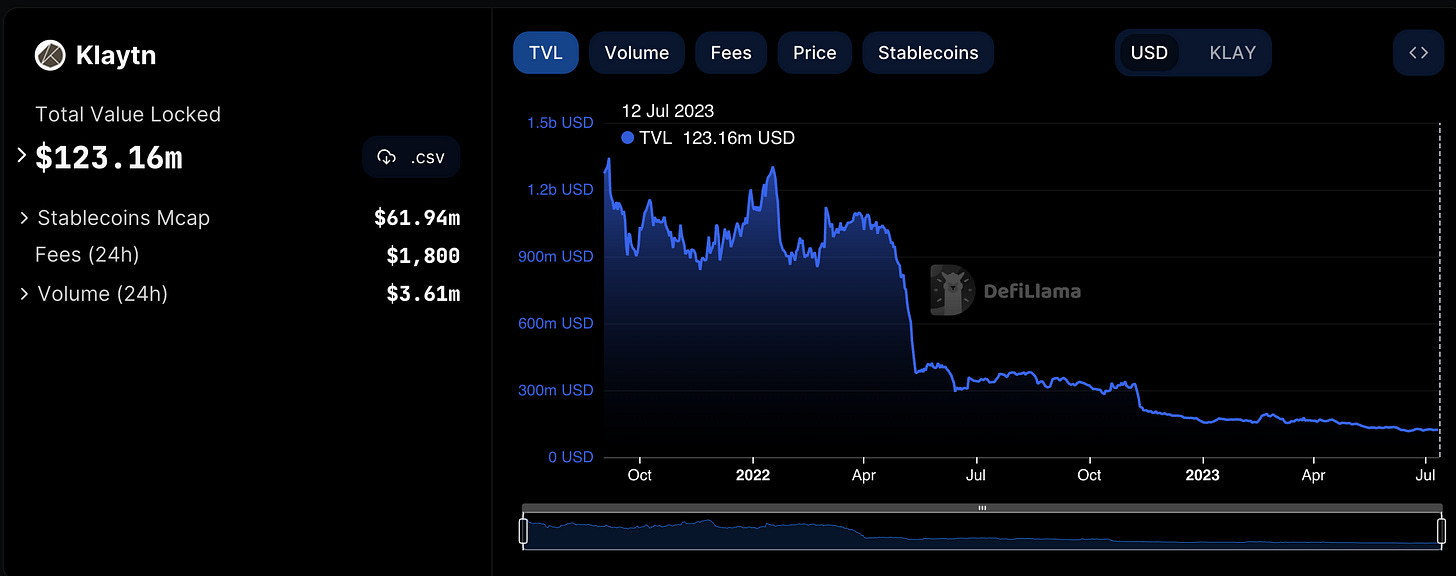
Task: Click the Klaytn chain name heading
Action: pyautogui.click(x=116, y=56)
